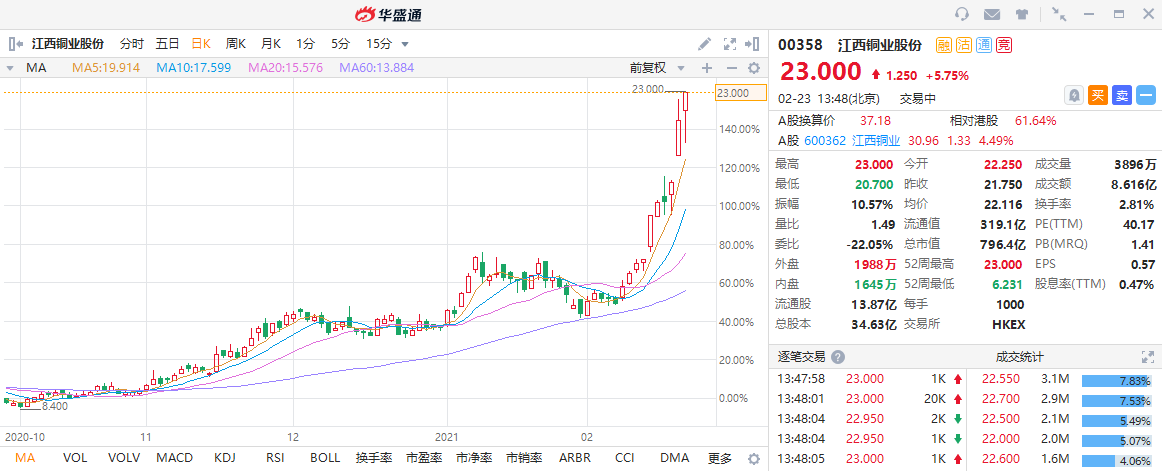Click MA20:15.576 legend value

coord(285,68)
